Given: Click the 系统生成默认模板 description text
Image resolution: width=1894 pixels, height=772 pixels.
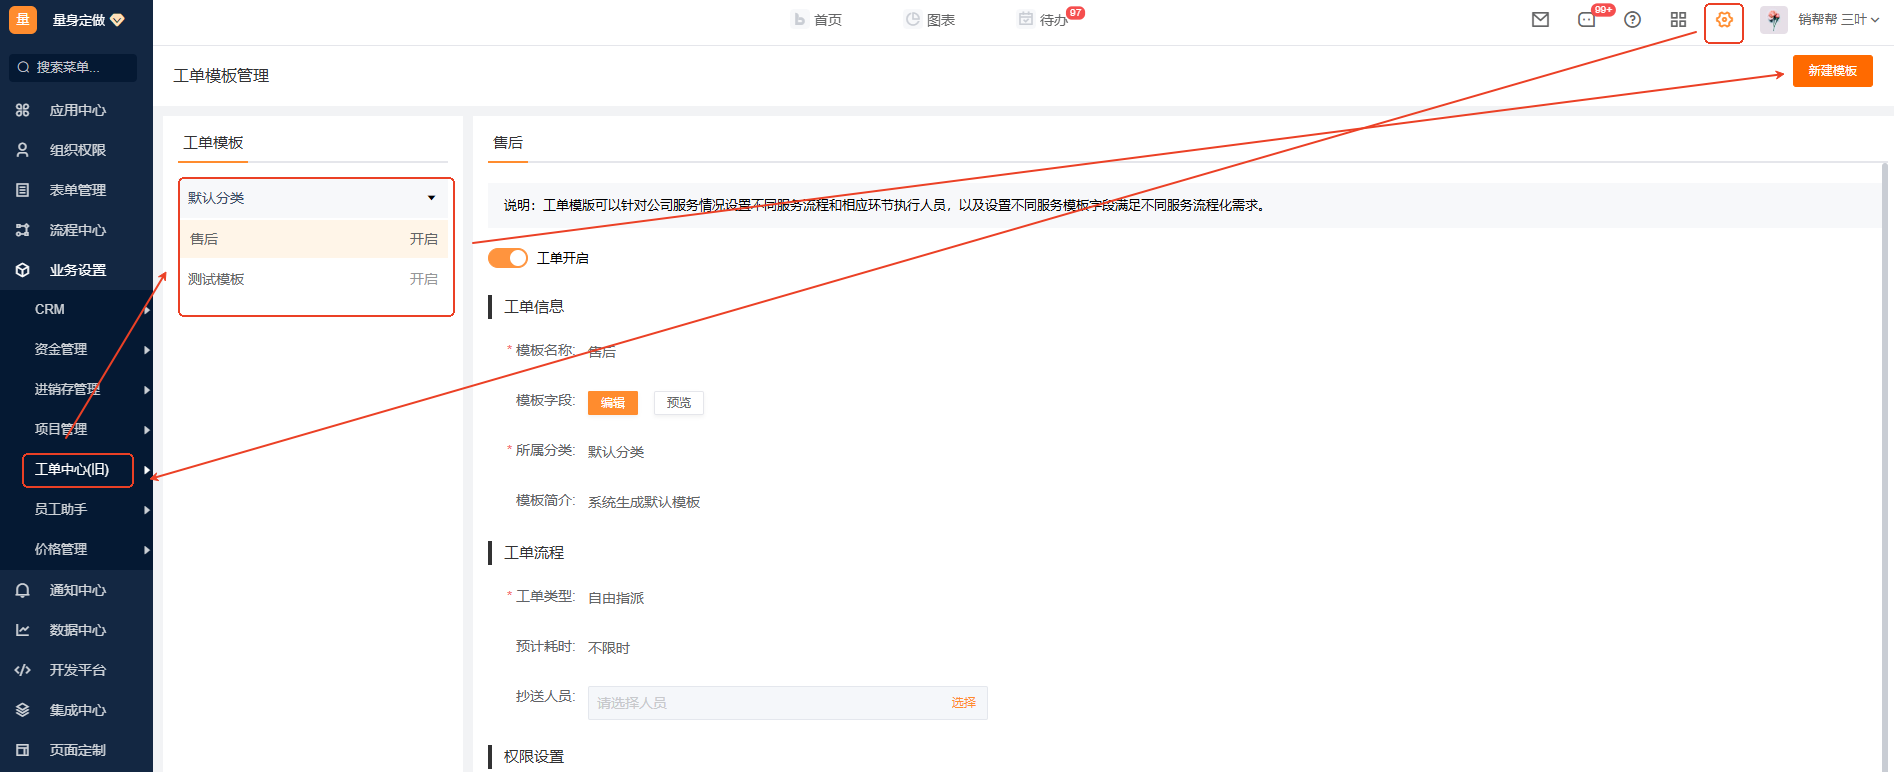Looking at the screenshot, I should [644, 502].
